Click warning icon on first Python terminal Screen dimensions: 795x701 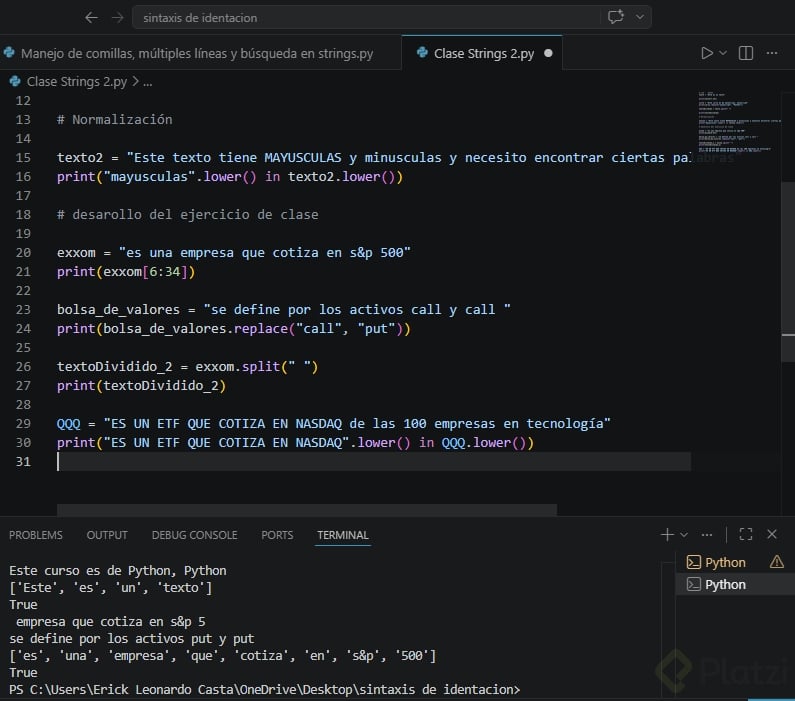coord(777,562)
